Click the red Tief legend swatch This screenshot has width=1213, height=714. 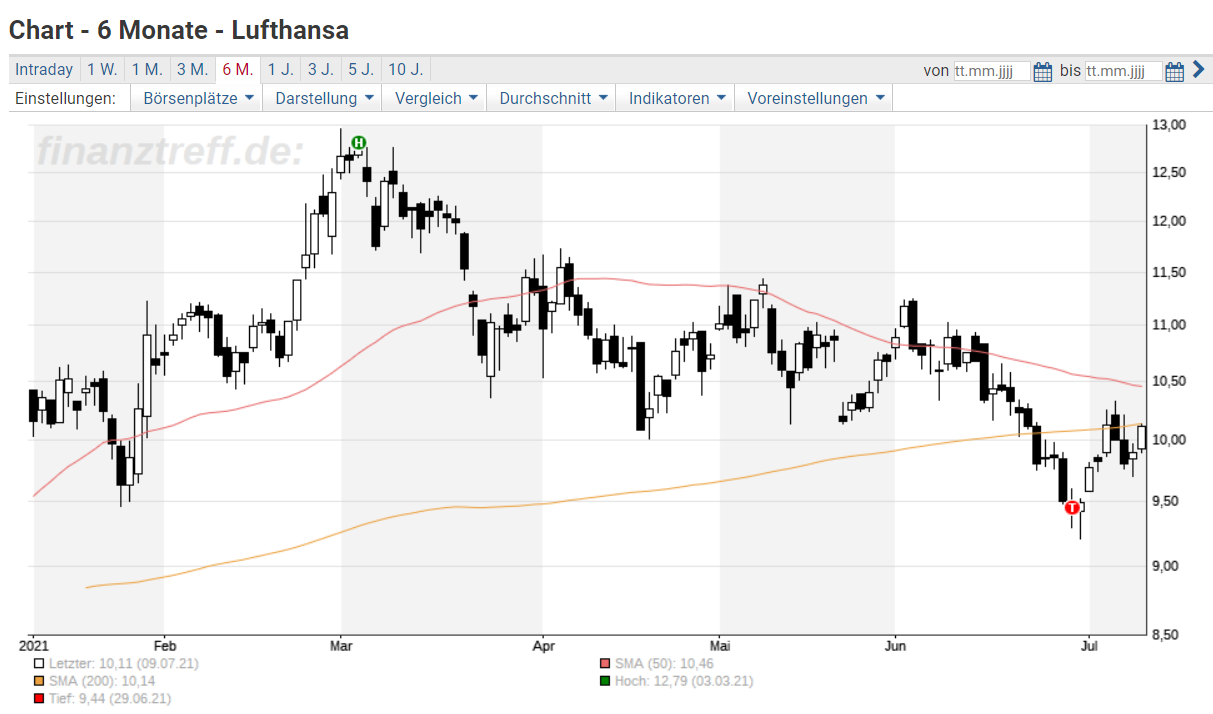click(x=38, y=699)
